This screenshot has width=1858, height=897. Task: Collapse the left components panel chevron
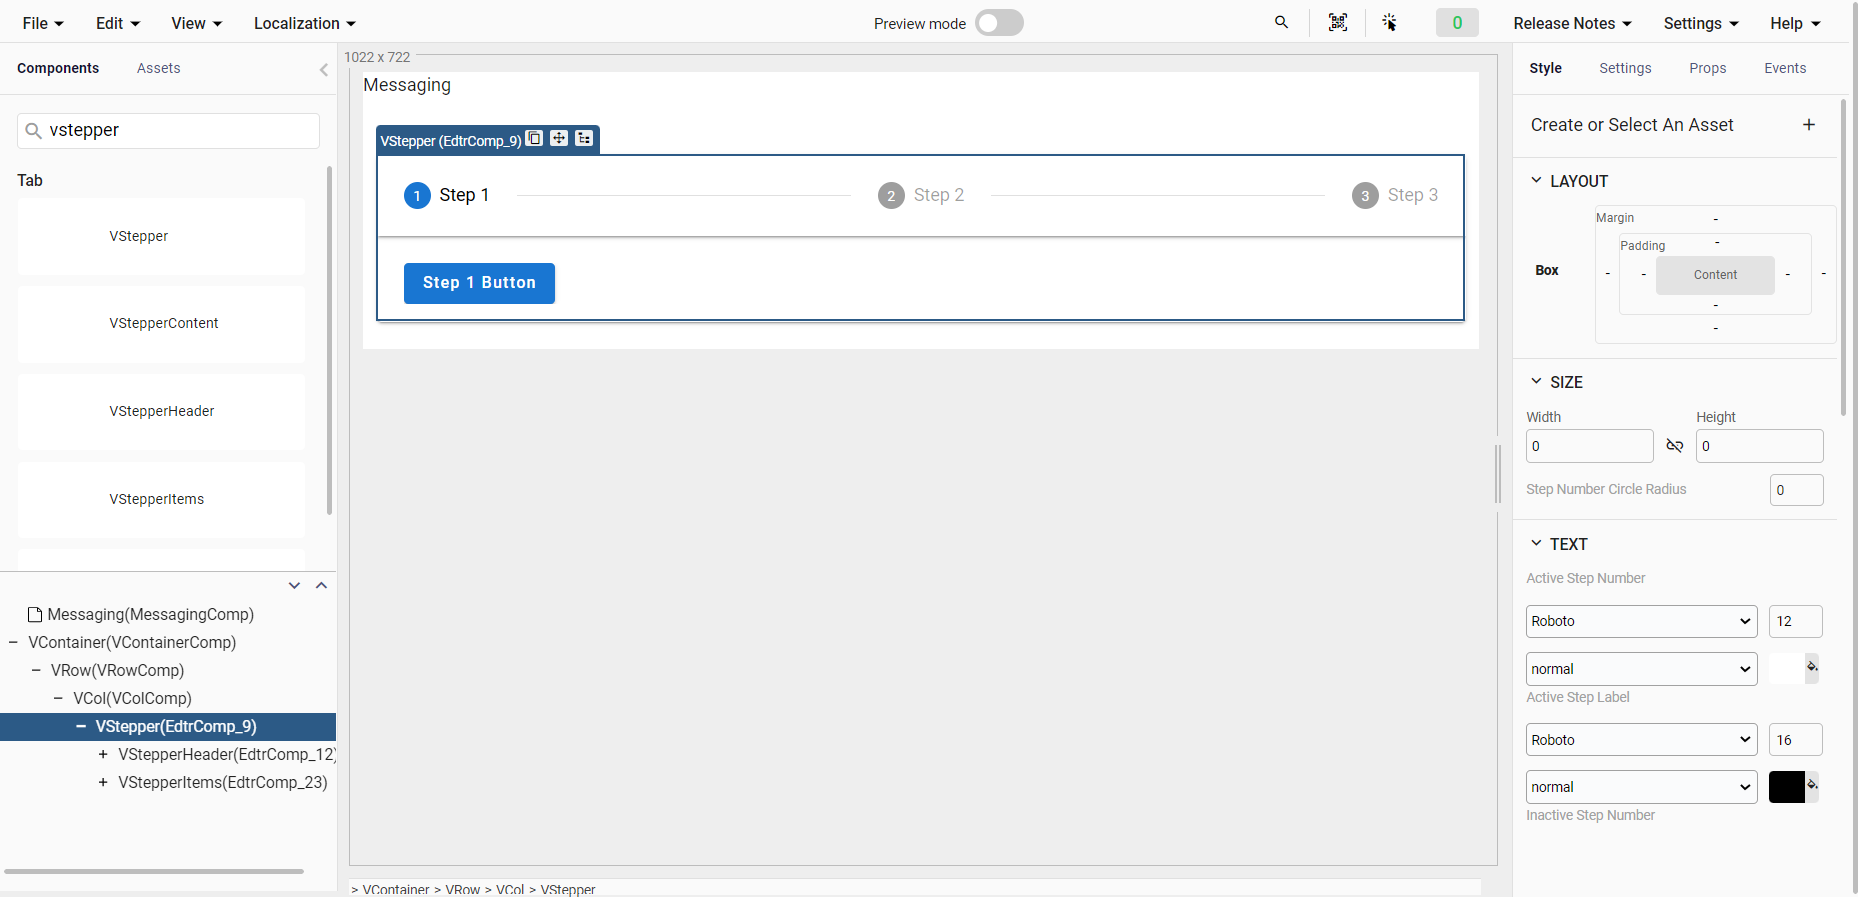[x=323, y=69]
